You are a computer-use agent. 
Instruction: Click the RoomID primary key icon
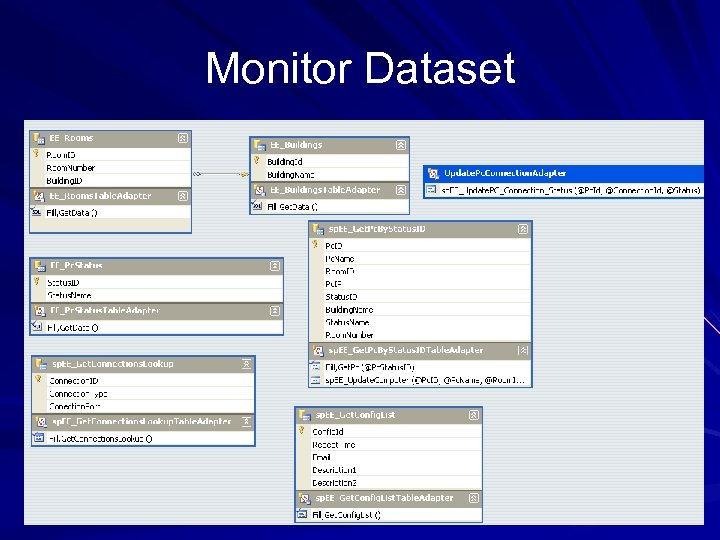click(36, 154)
